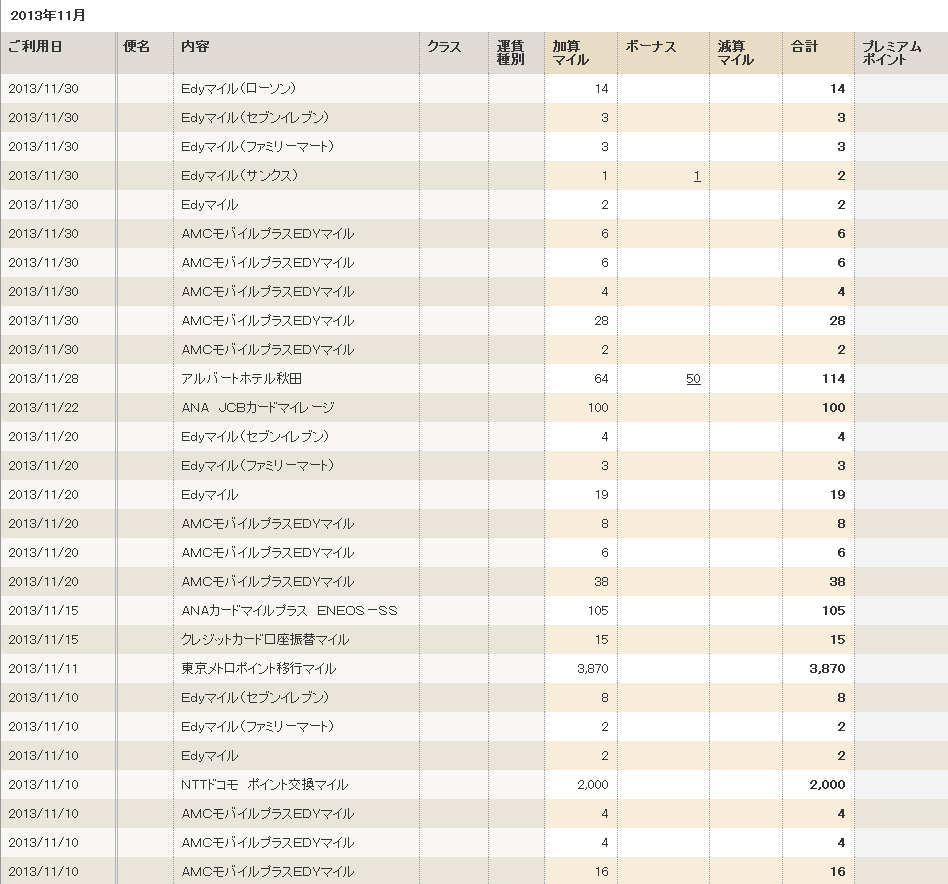Click the ボーナス column header

coord(651,47)
